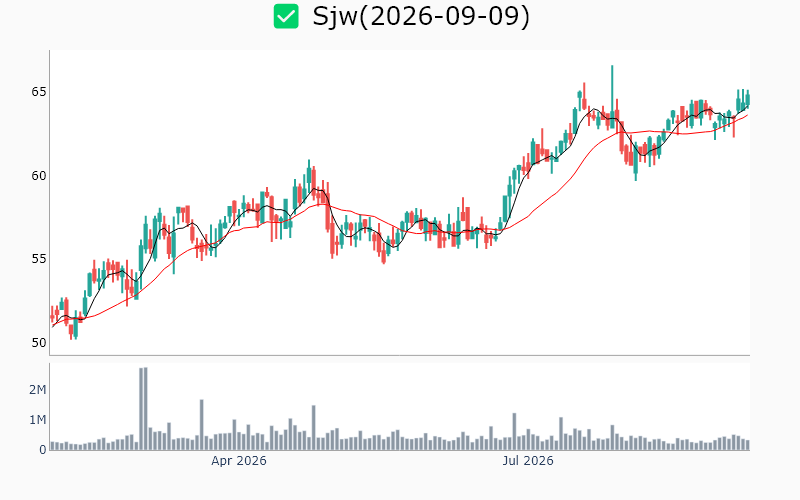
Task: Click the volume spike bar before Apr 2026
Action: (x=202, y=424)
